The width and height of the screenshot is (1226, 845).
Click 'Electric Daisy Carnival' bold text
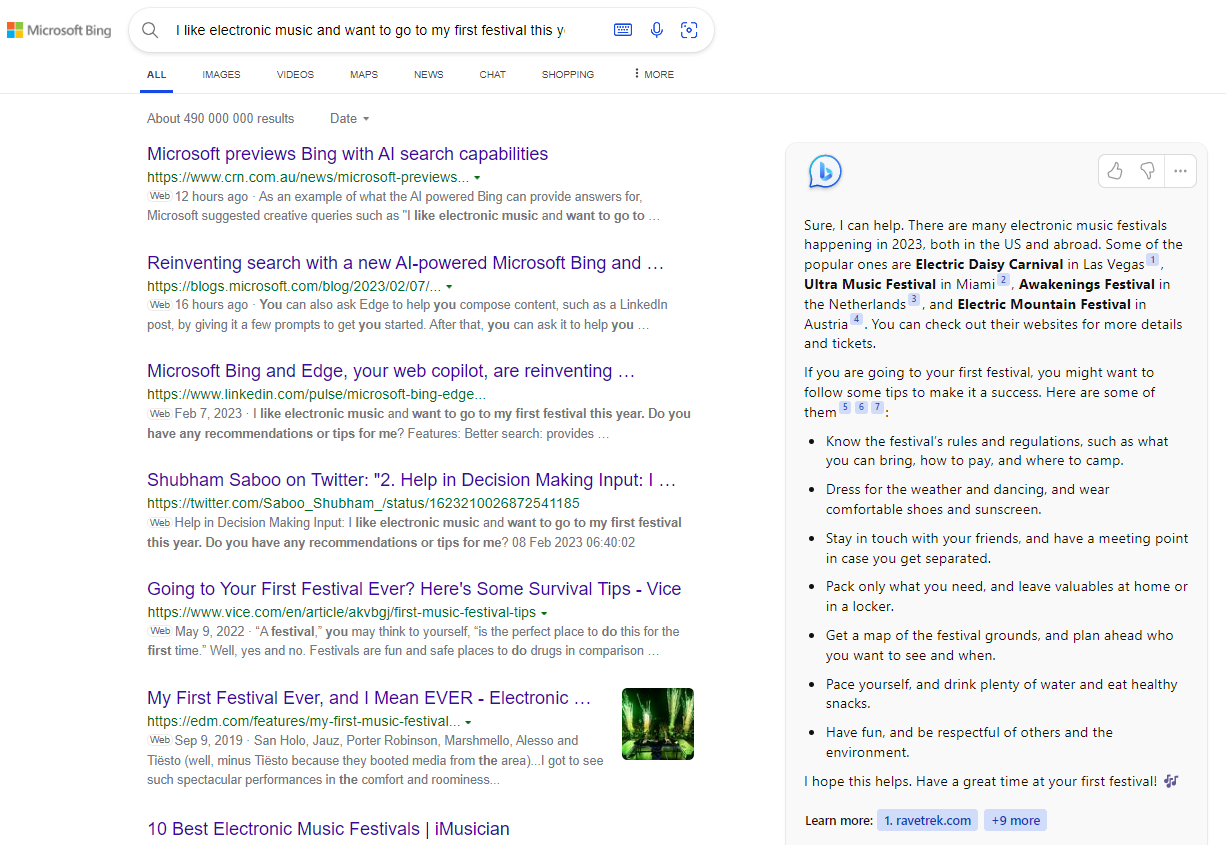click(x=988, y=265)
